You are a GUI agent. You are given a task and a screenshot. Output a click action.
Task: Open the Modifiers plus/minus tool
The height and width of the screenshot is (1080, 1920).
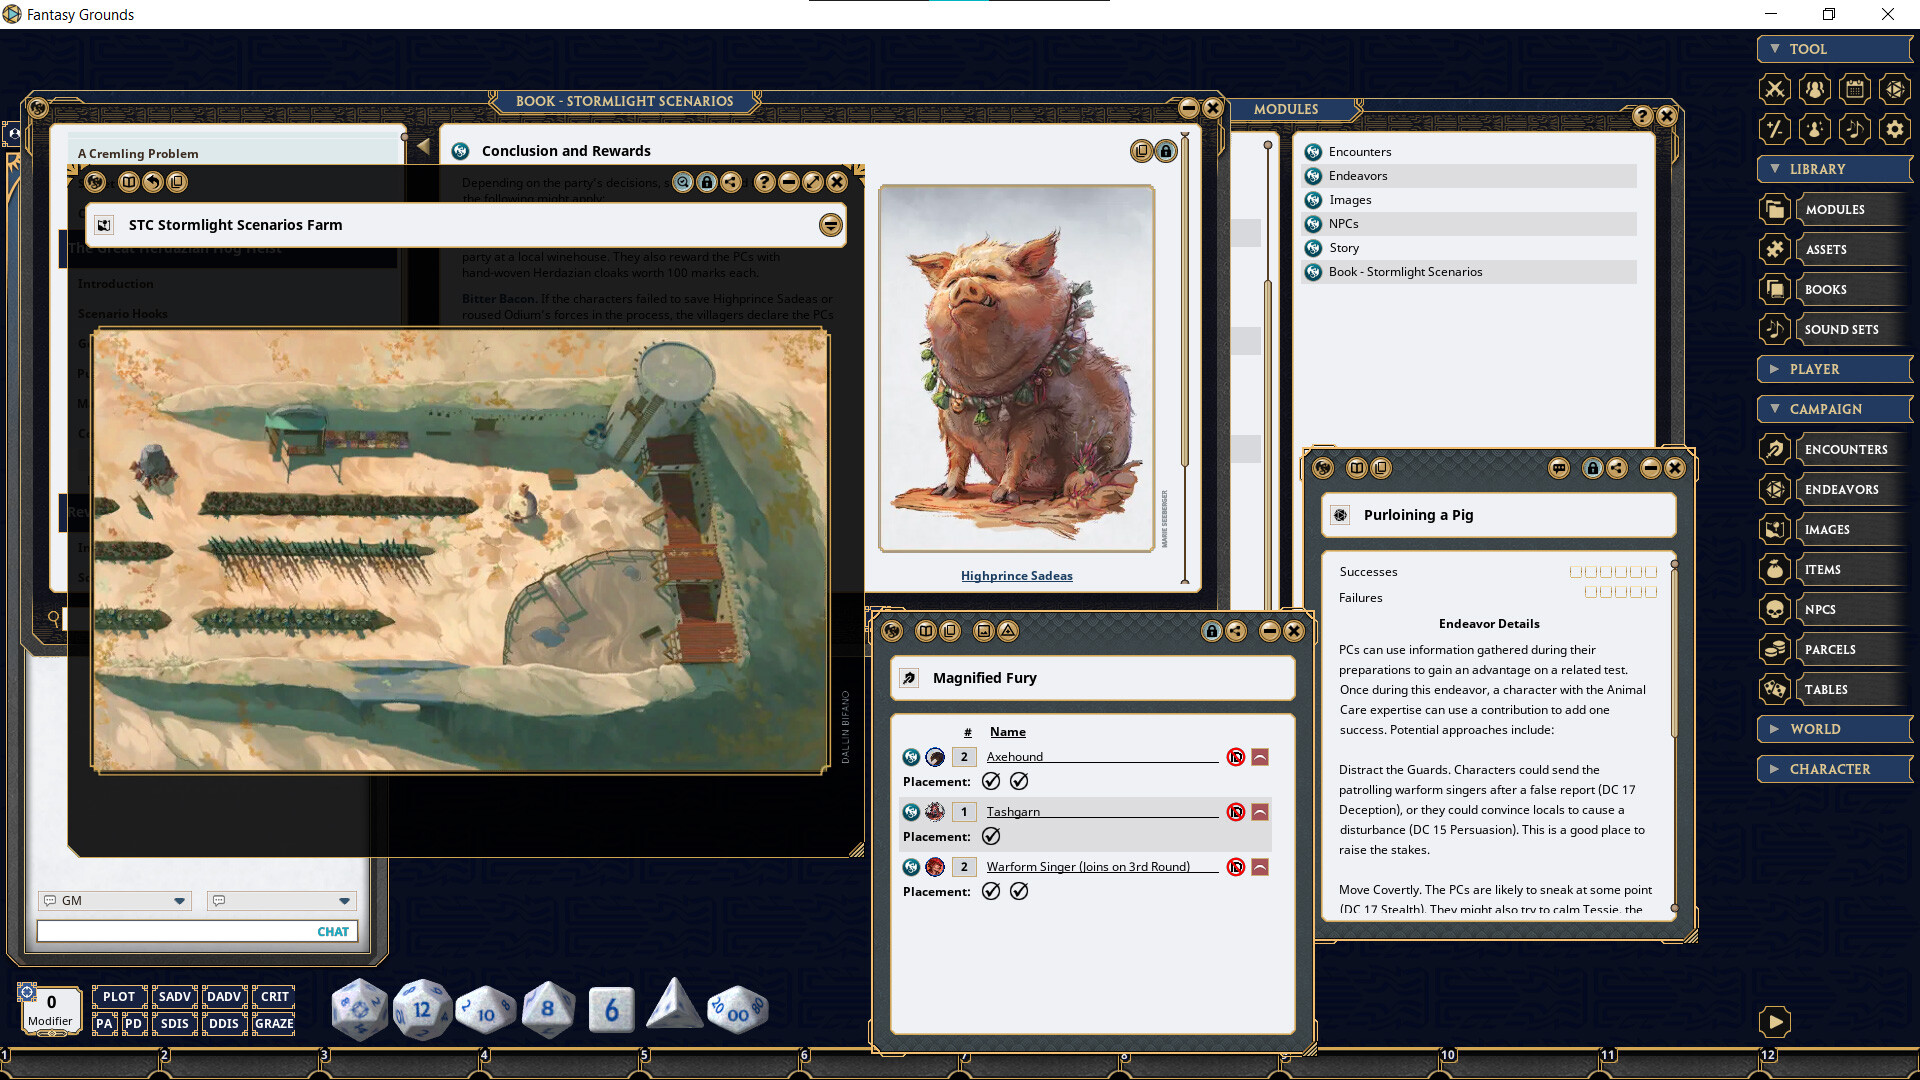pyautogui.click(x=1775, y=129)
